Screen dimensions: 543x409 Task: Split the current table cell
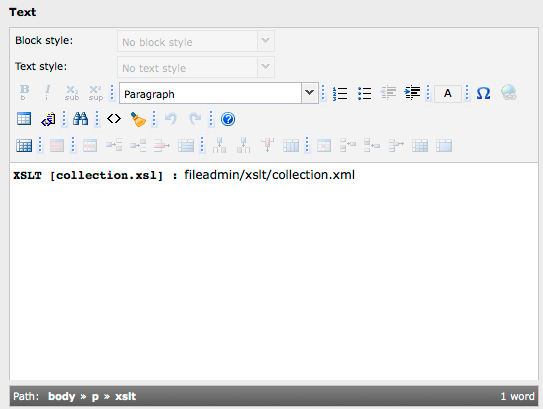[420, 145]
